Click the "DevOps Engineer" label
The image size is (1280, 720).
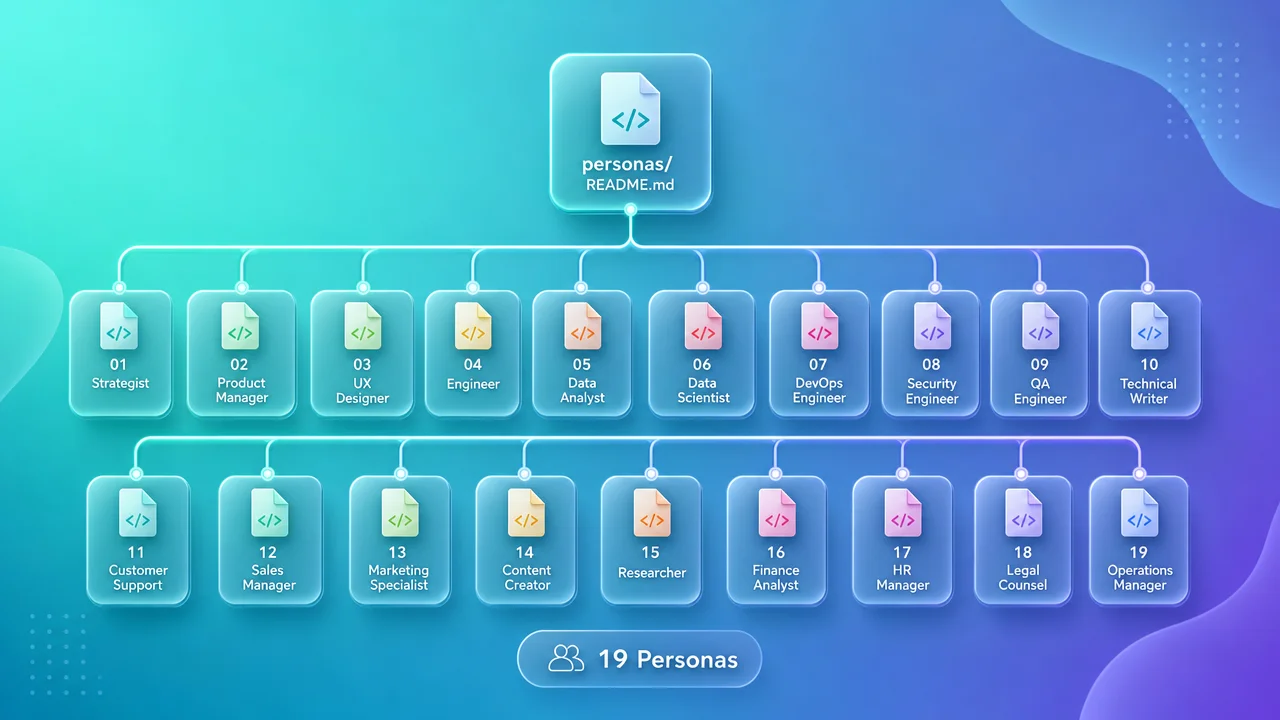click(819, 390)
